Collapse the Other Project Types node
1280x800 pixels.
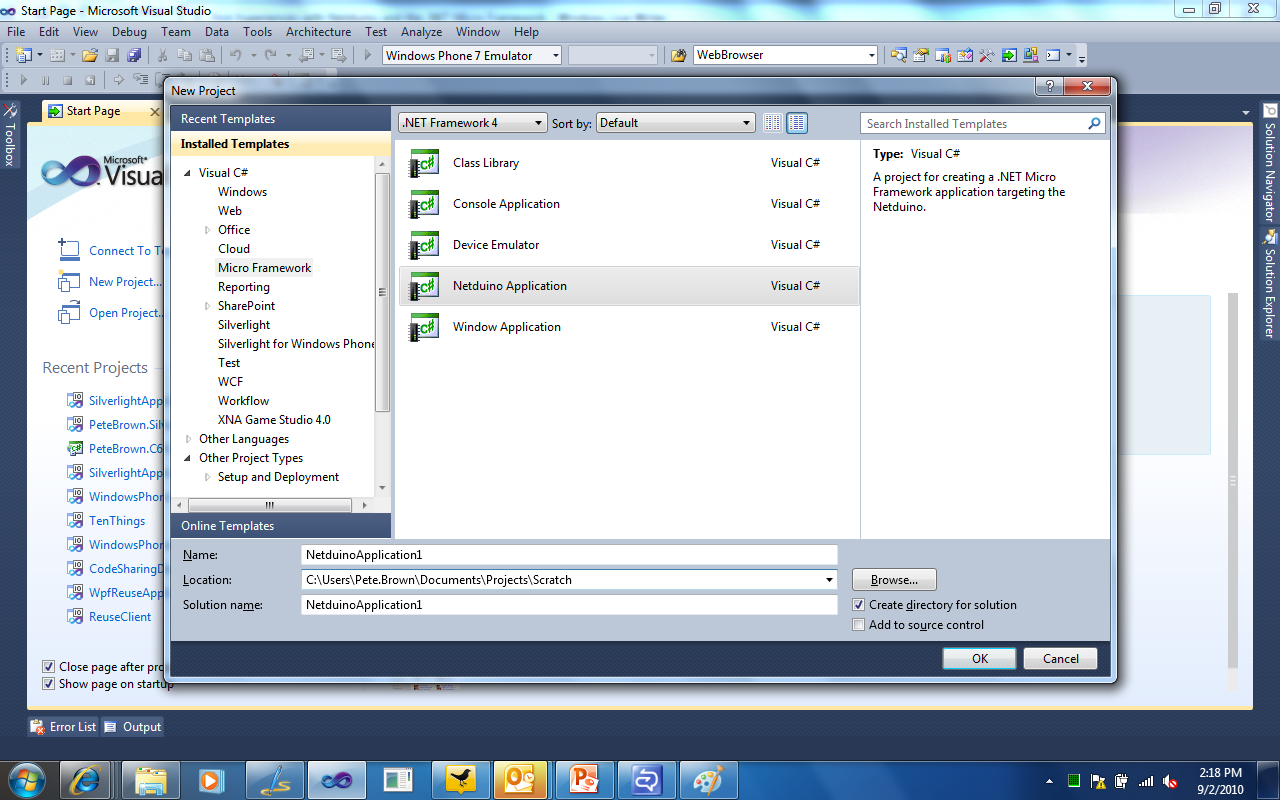[x=188, y=458]
